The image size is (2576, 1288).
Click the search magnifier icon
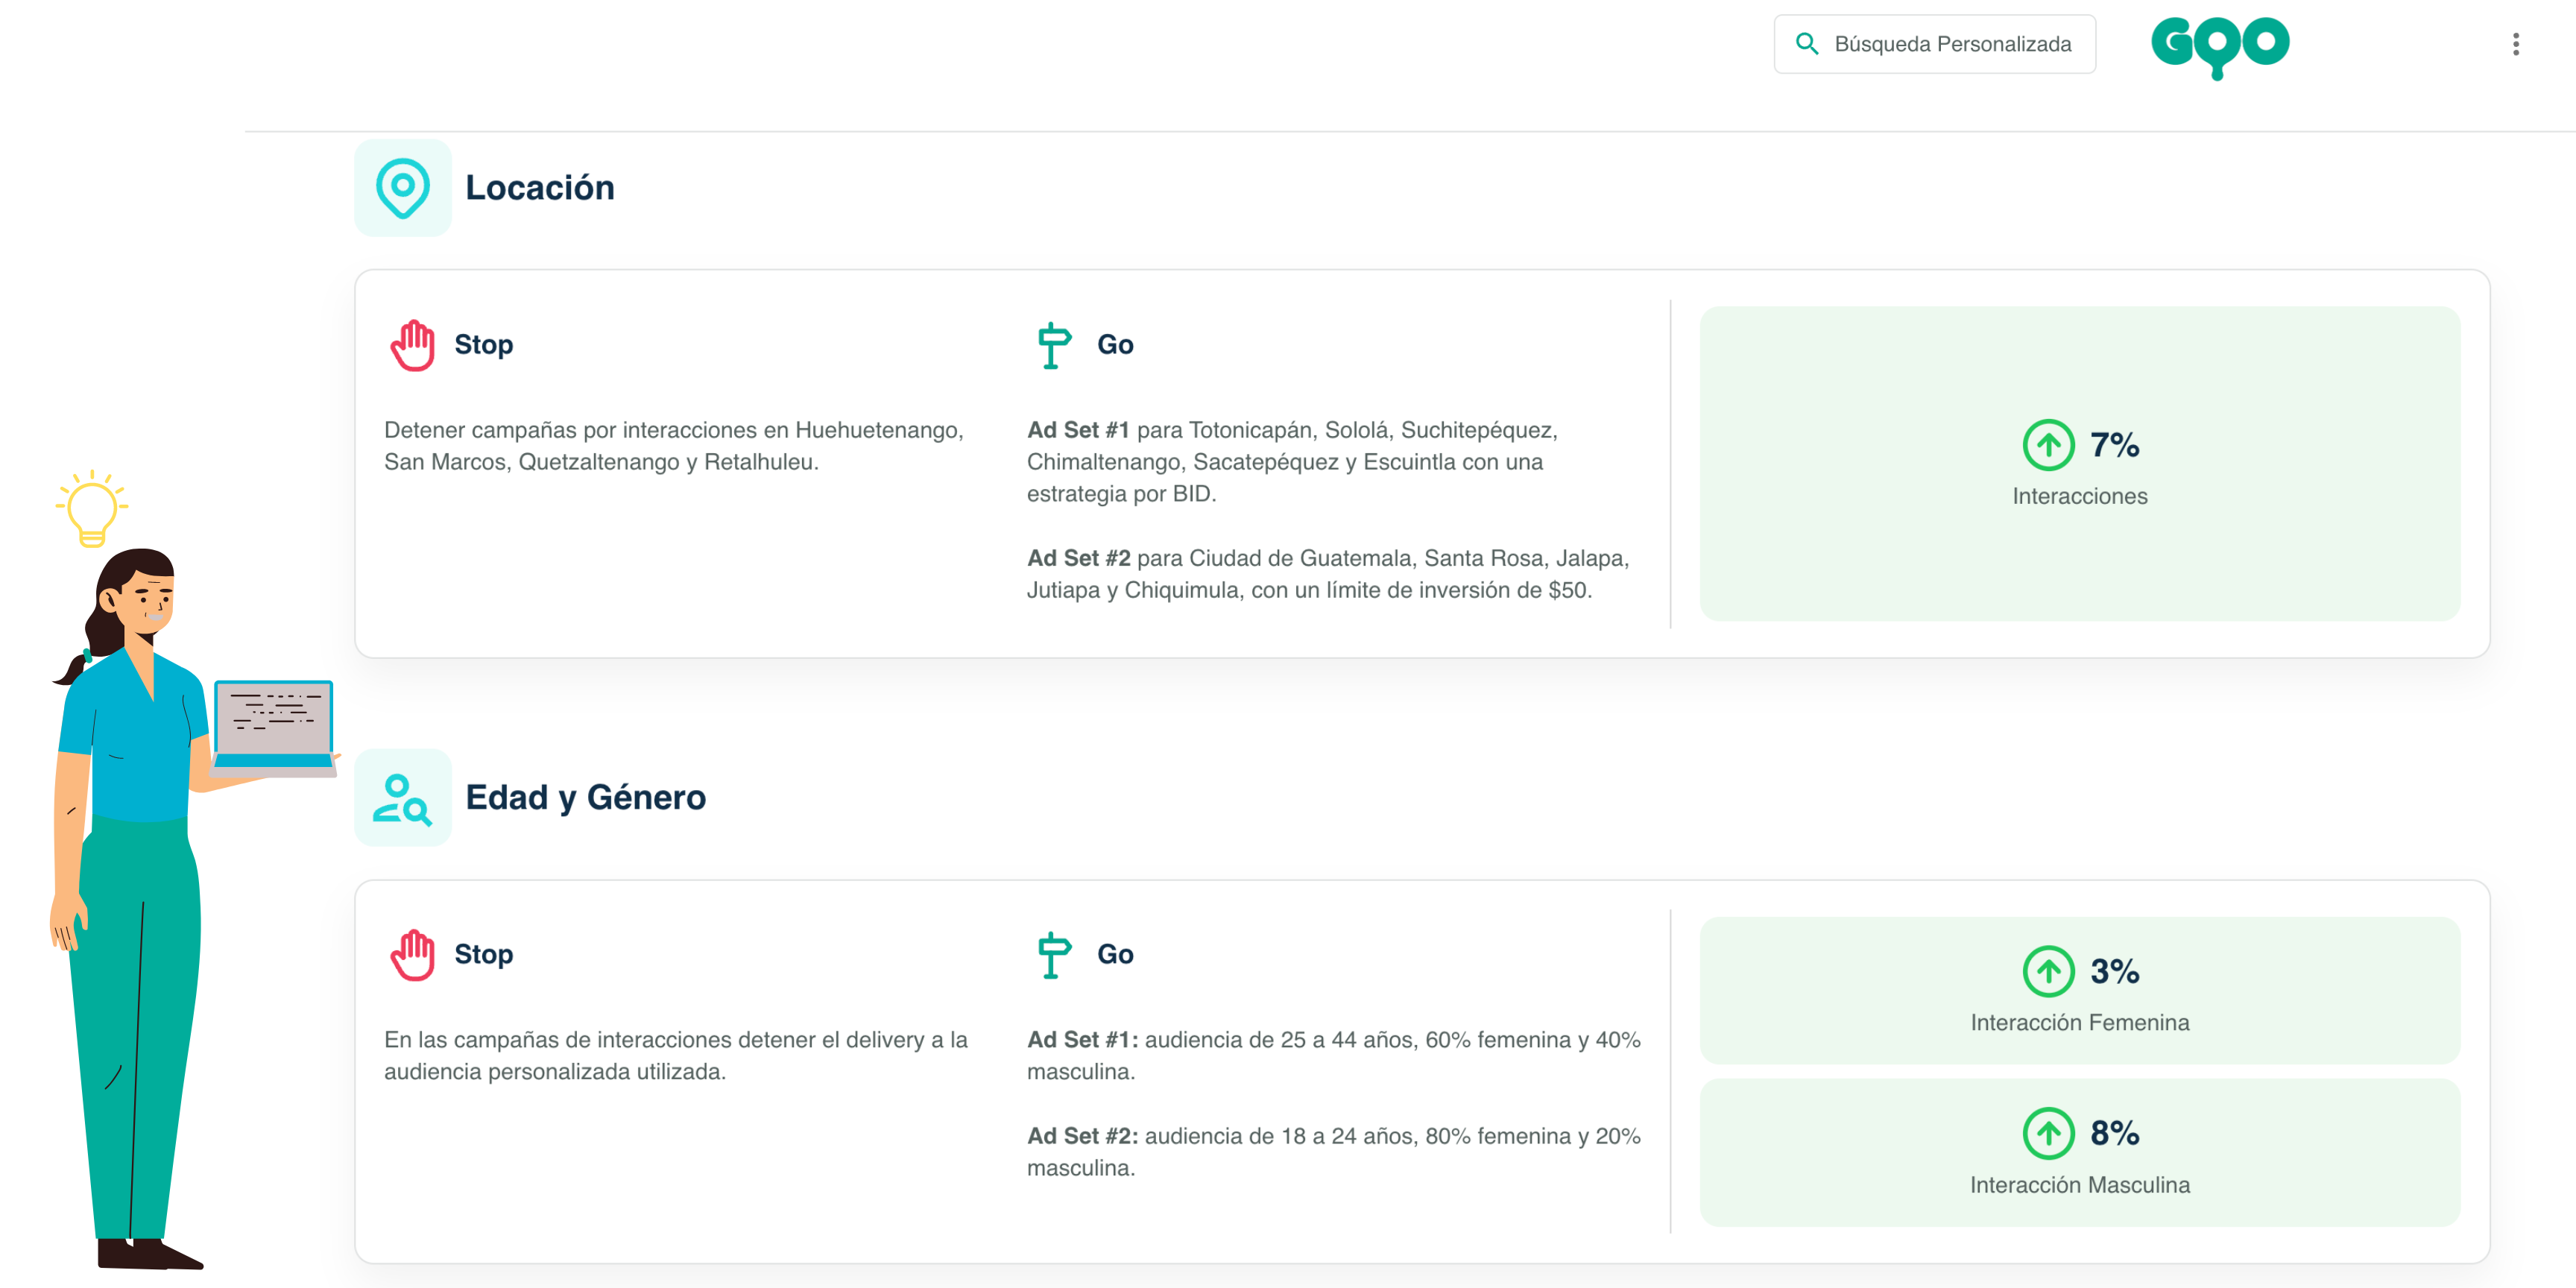(x=1806, y=44)
